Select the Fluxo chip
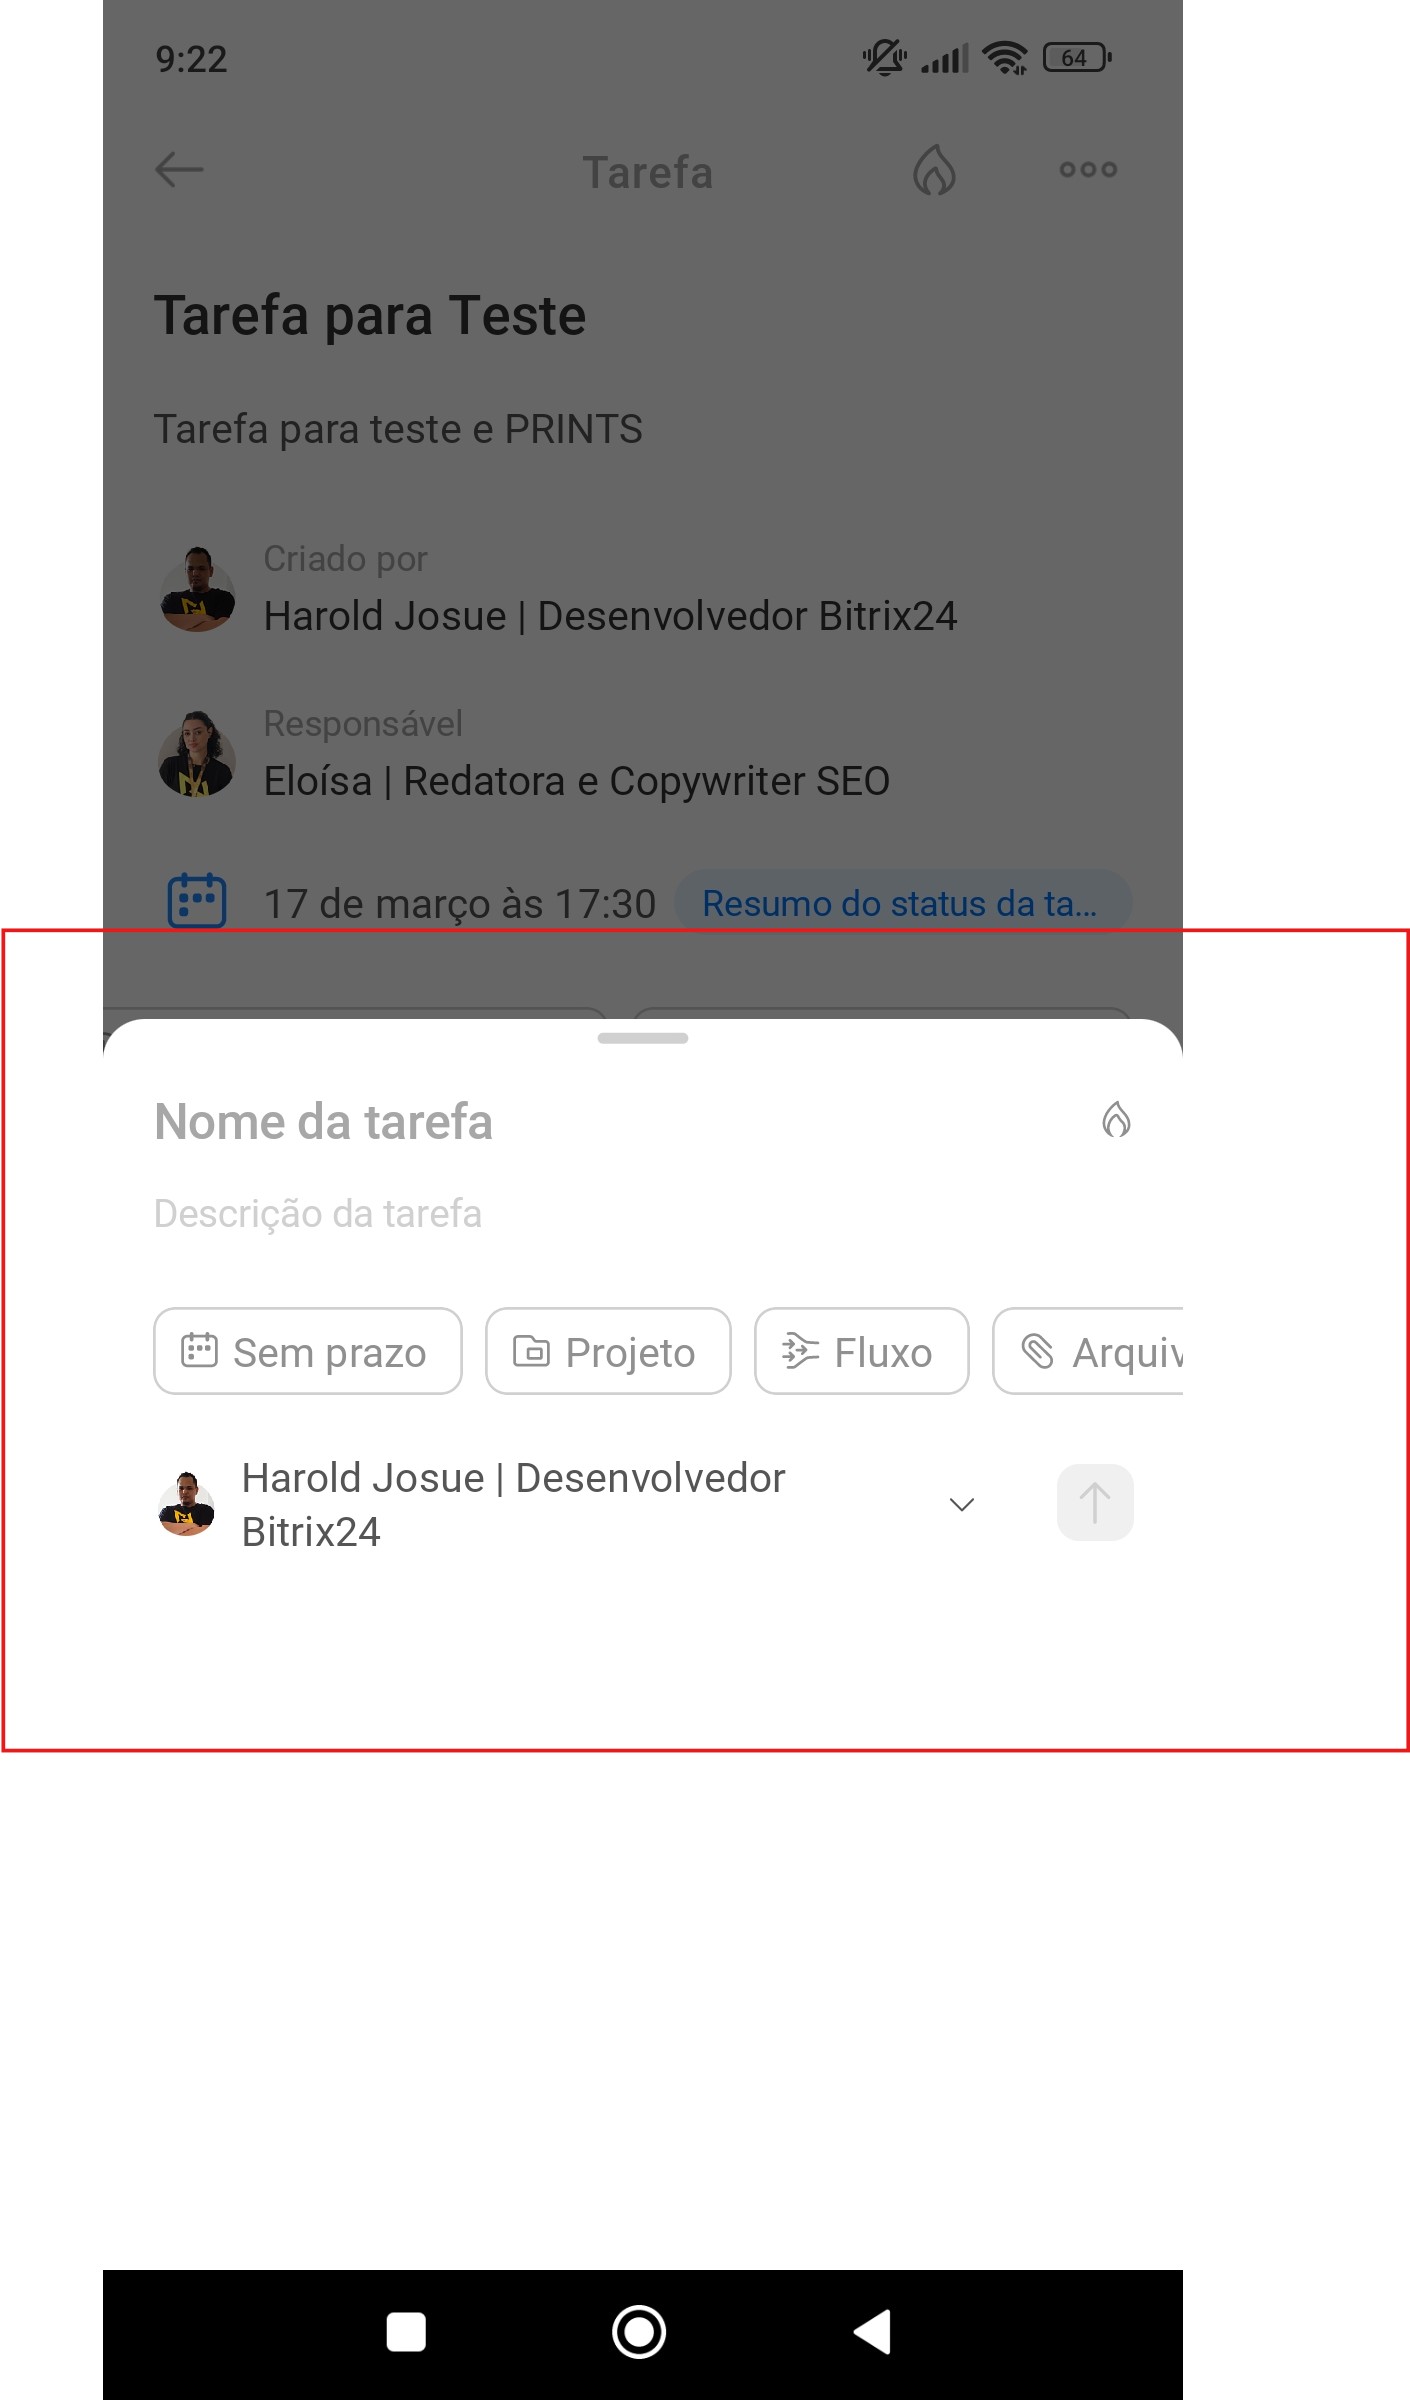 point(862,1351)
